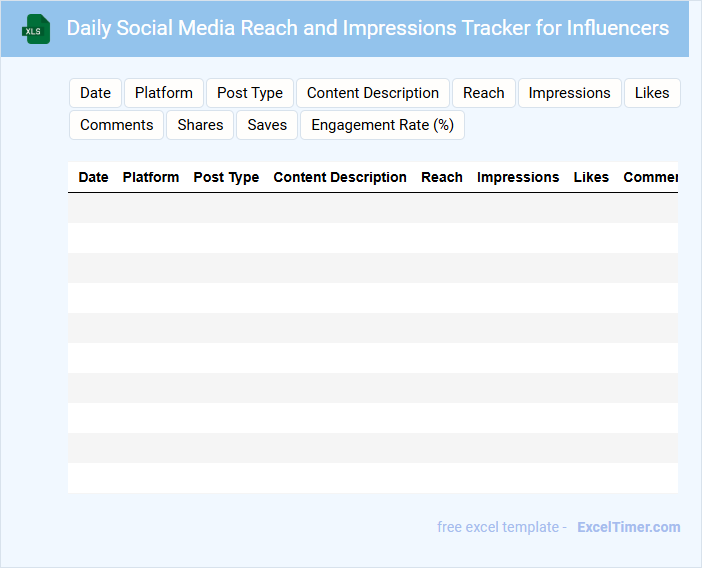Click the Impressions table column header

518,177
